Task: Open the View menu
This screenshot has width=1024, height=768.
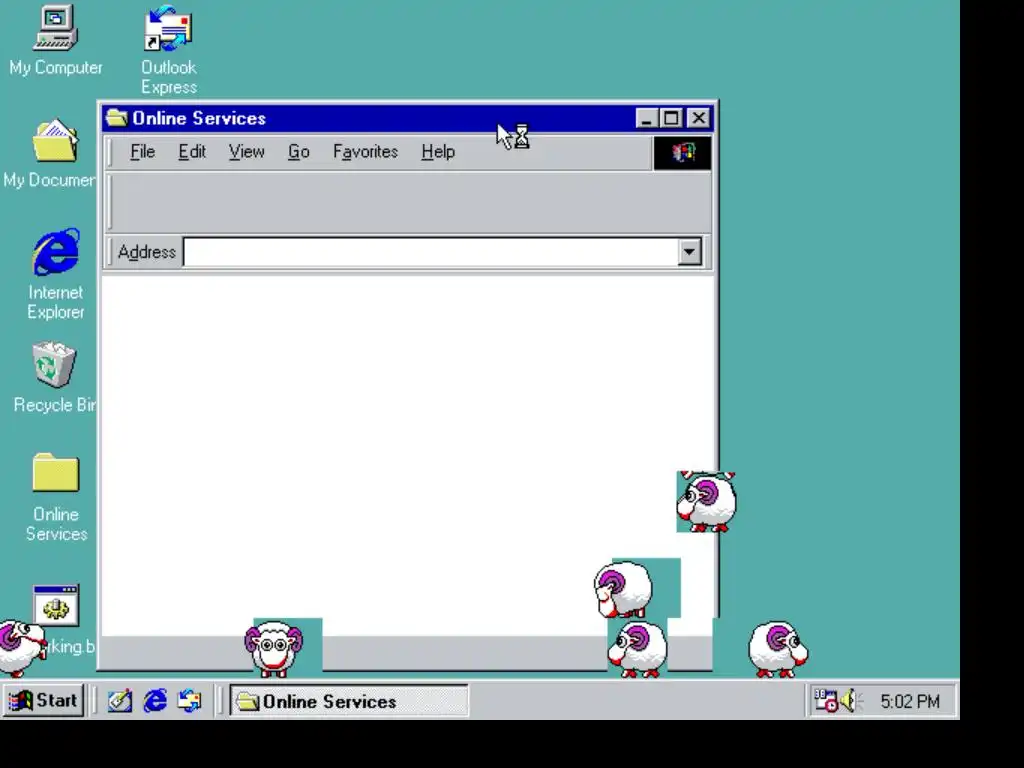Action: point(246,152)
